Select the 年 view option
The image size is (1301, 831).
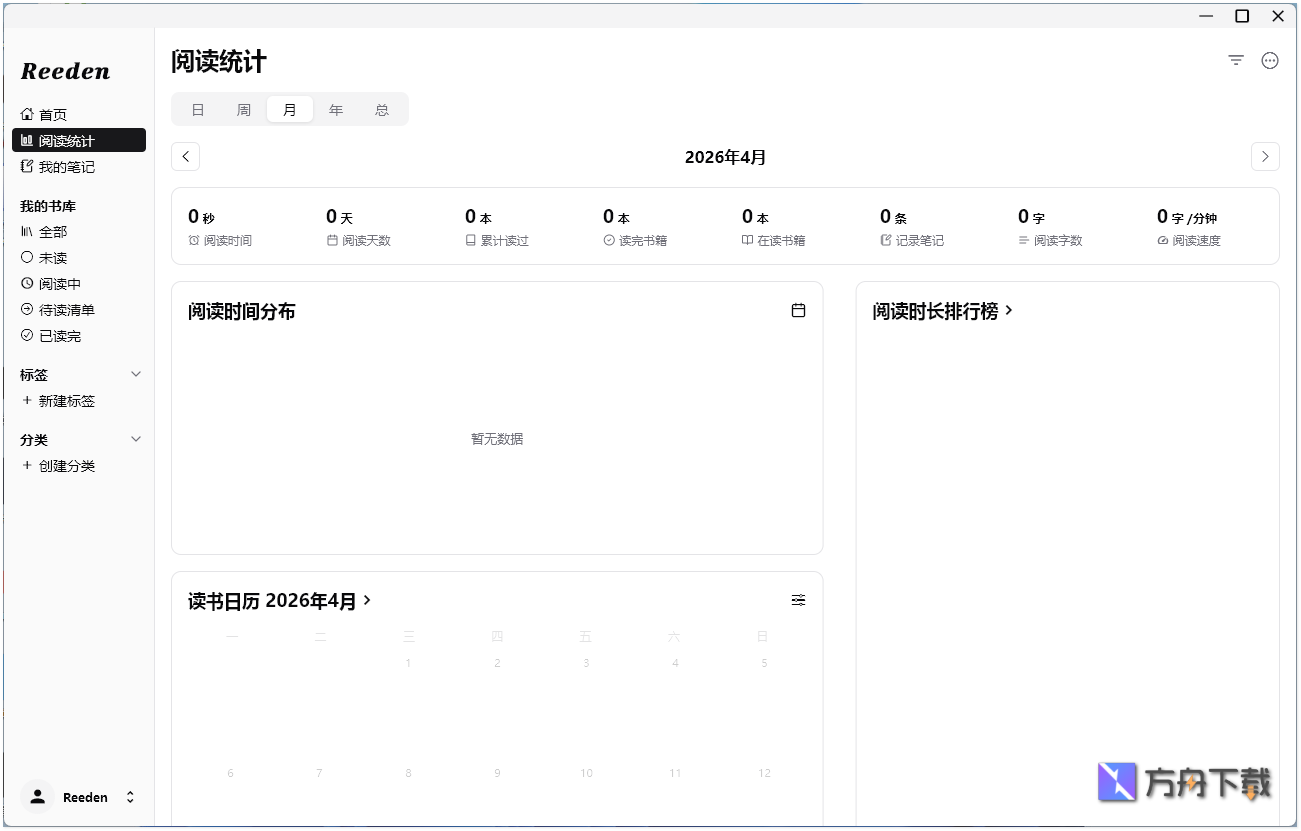coord(336,109)
